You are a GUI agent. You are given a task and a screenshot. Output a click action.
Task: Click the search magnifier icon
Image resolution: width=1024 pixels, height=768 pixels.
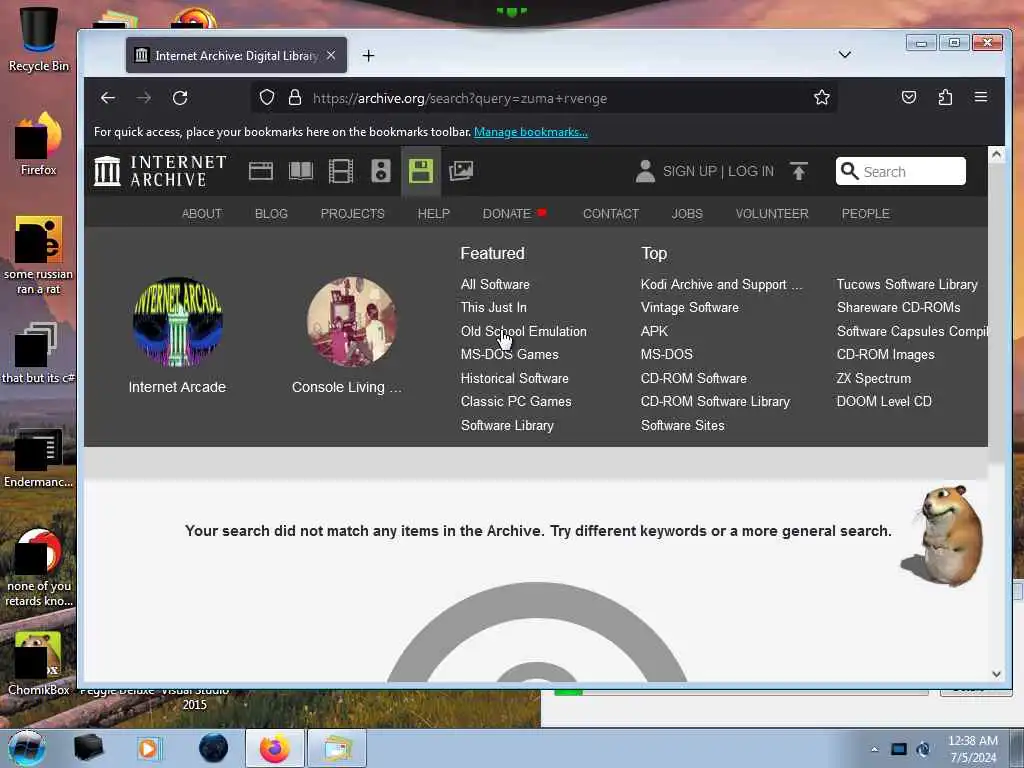point(850,171)
